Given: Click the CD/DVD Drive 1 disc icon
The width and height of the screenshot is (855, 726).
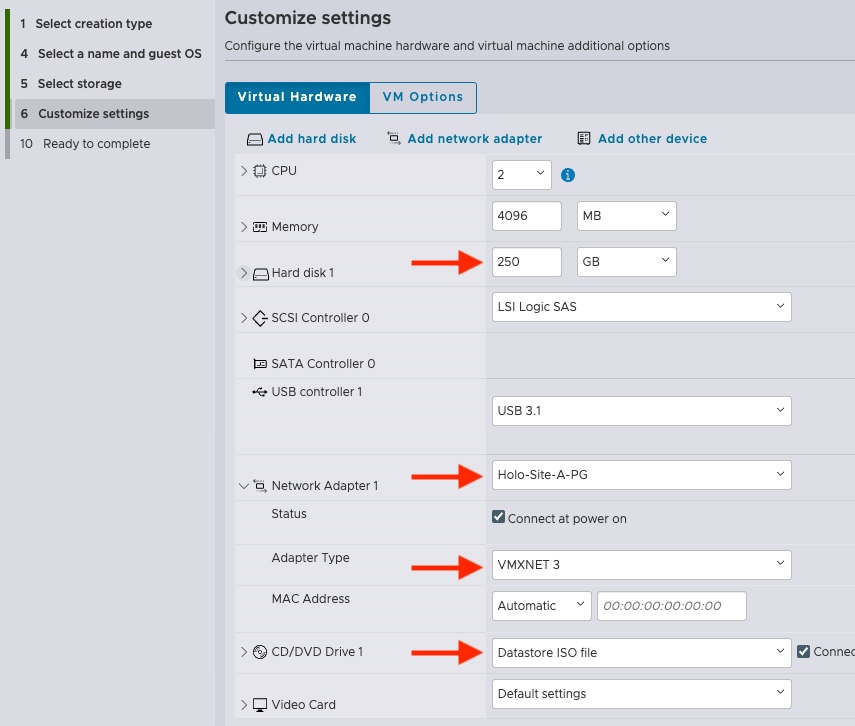Looking at the screenshot, I should click(x=260, y=652).
